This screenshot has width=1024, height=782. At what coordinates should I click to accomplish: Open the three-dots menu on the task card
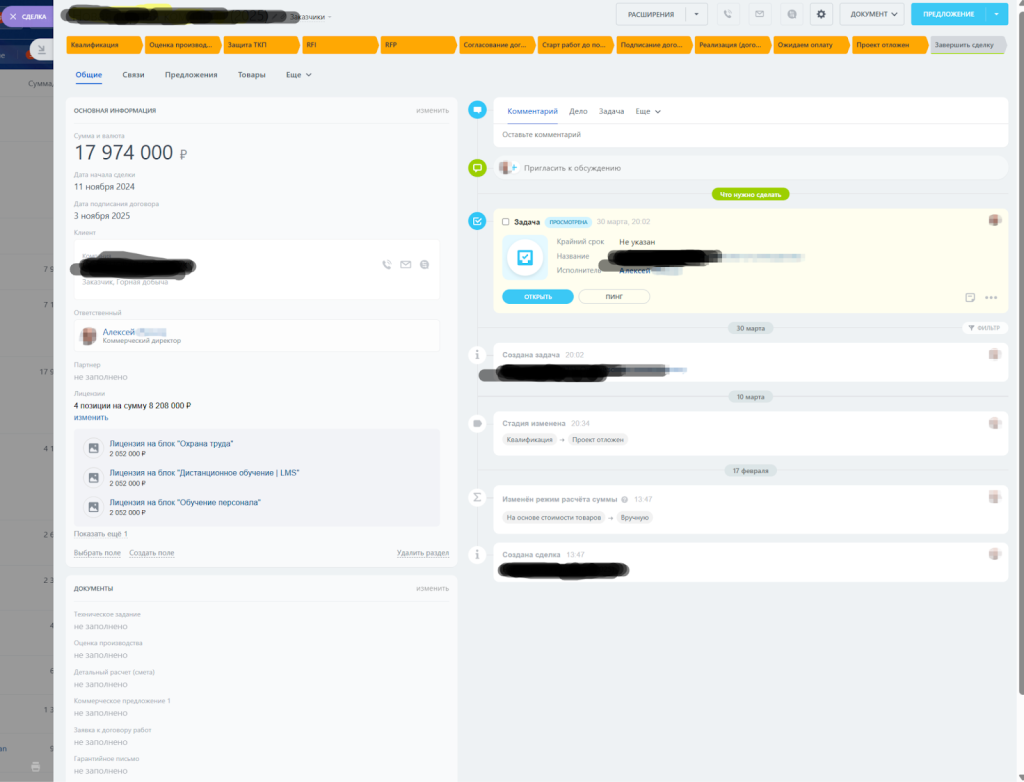pyautogui.click(x=991, y=297)
